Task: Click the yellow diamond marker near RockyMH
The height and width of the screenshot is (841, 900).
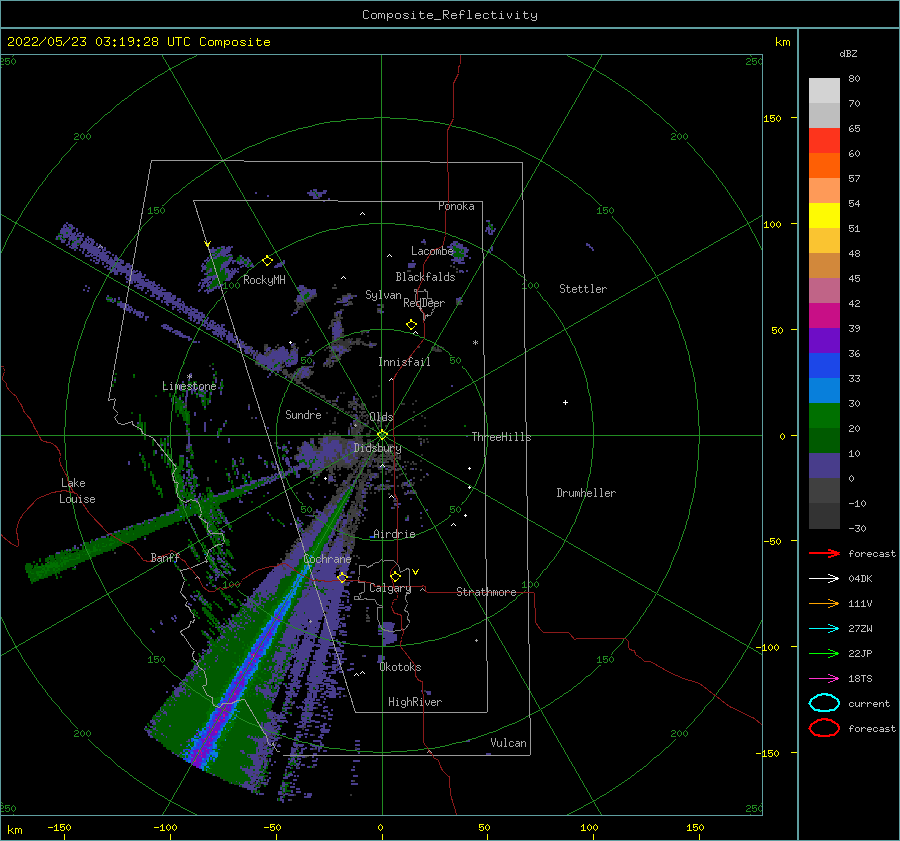Action: pos(267,261)
